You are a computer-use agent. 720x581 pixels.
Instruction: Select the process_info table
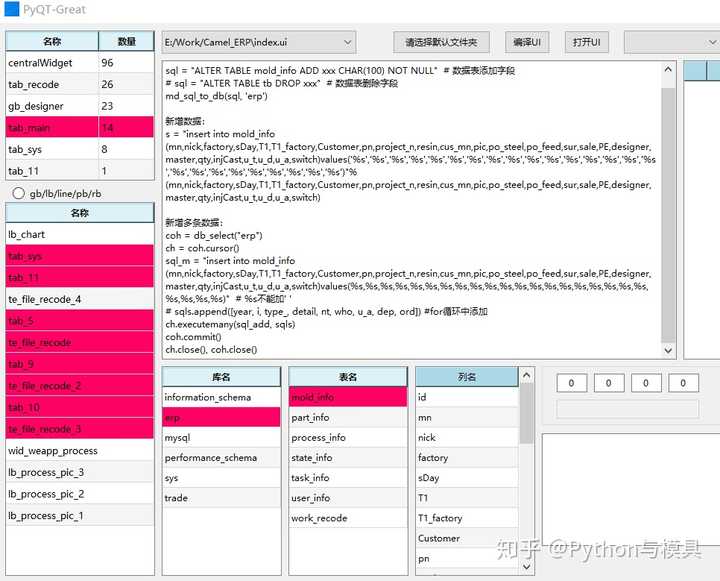[348, 438]
